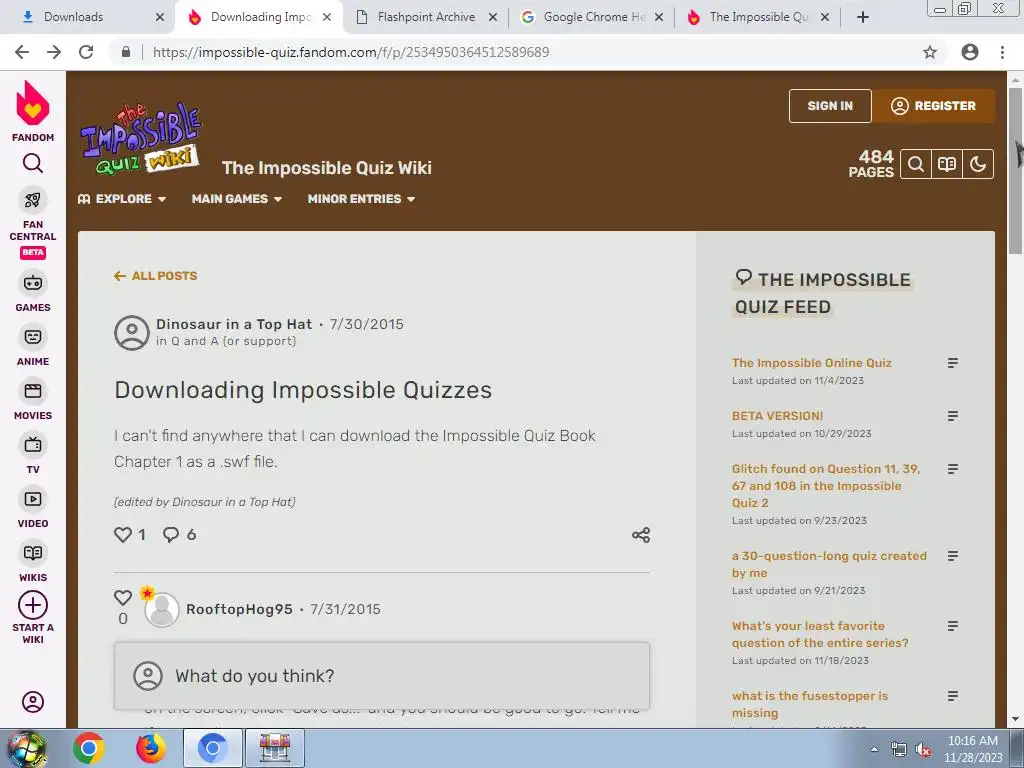
Task: Click the page vertical scrollbar thumb
Action: point(1016,170)
